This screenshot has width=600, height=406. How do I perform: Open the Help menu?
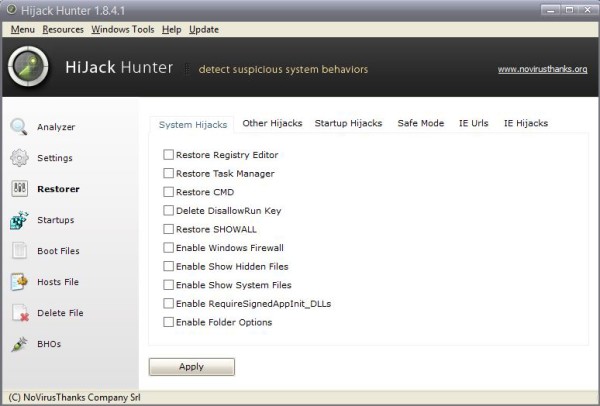pos(171,29)
